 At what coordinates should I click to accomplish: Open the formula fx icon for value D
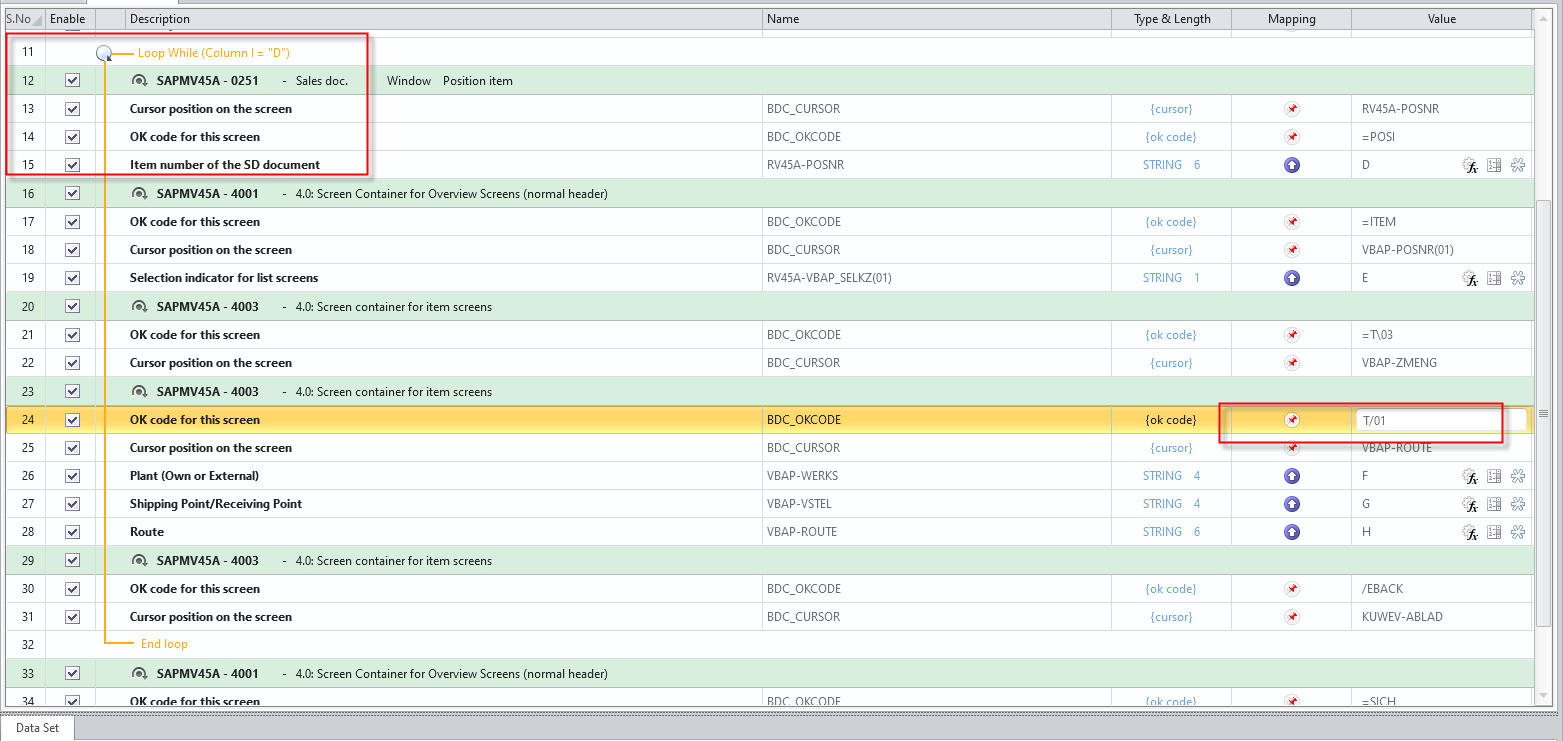[x=1470, y=166]
